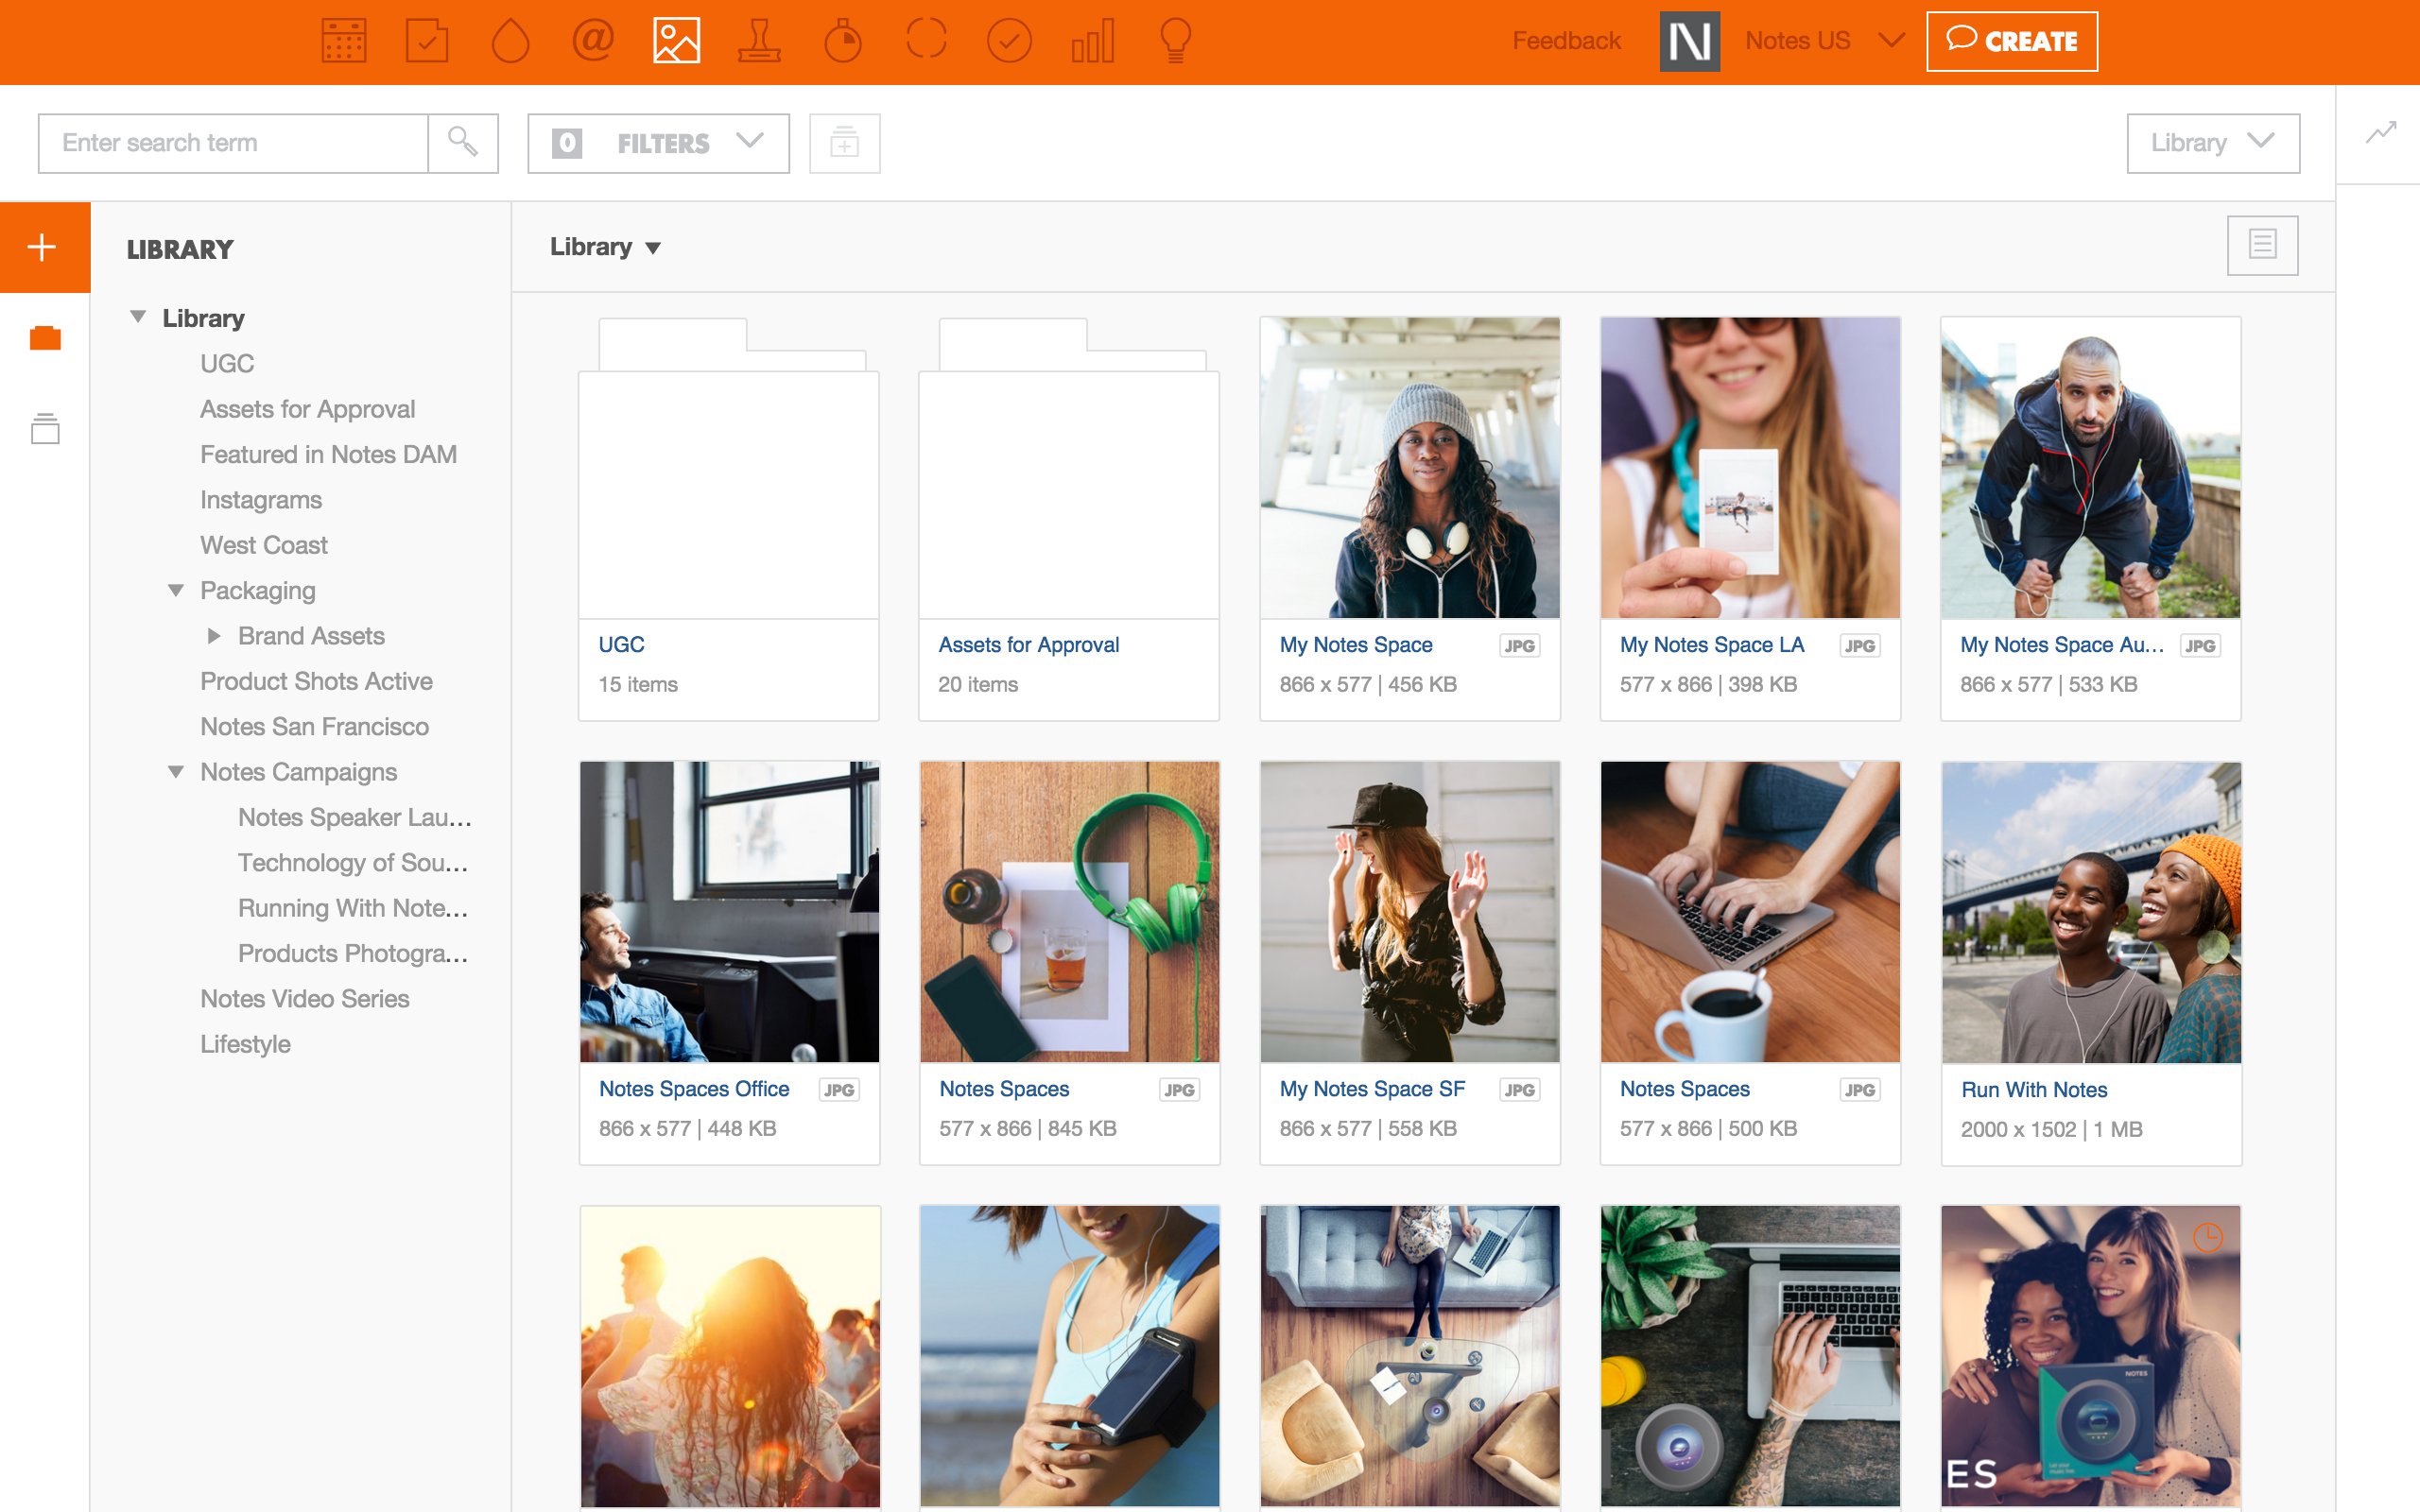
Task: Open the UGC folder title link
Action: (x=621, y=645)
